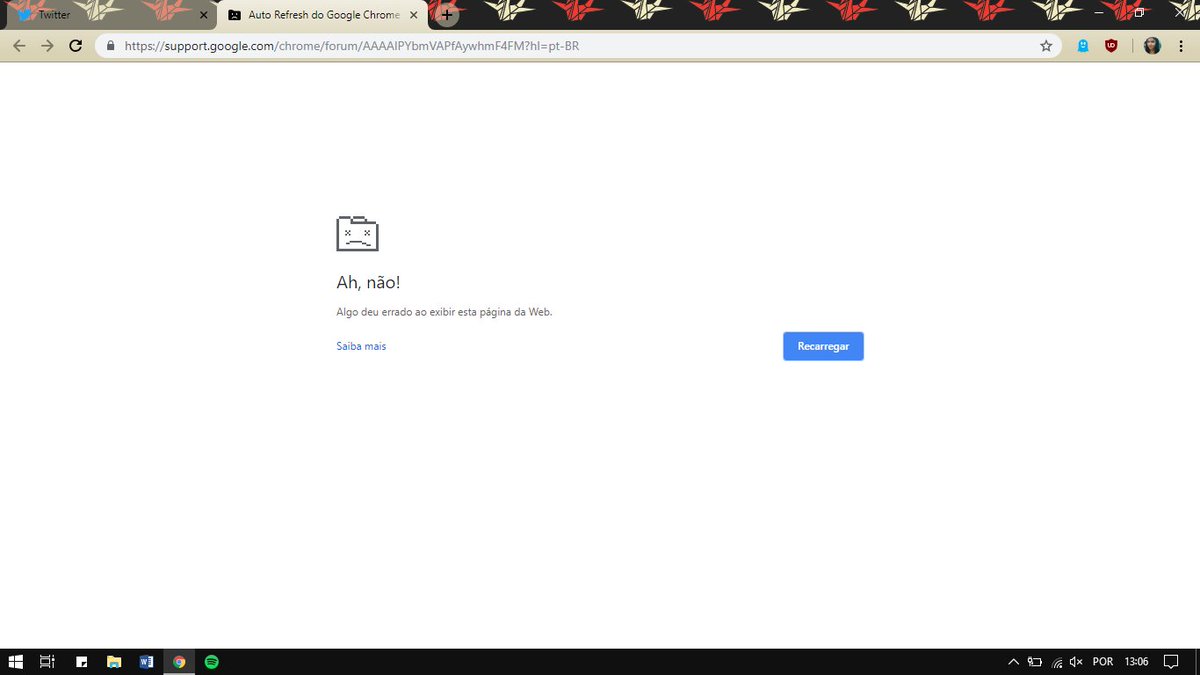
Task: Show hidden system tray icons
Action: (1014, 661)
